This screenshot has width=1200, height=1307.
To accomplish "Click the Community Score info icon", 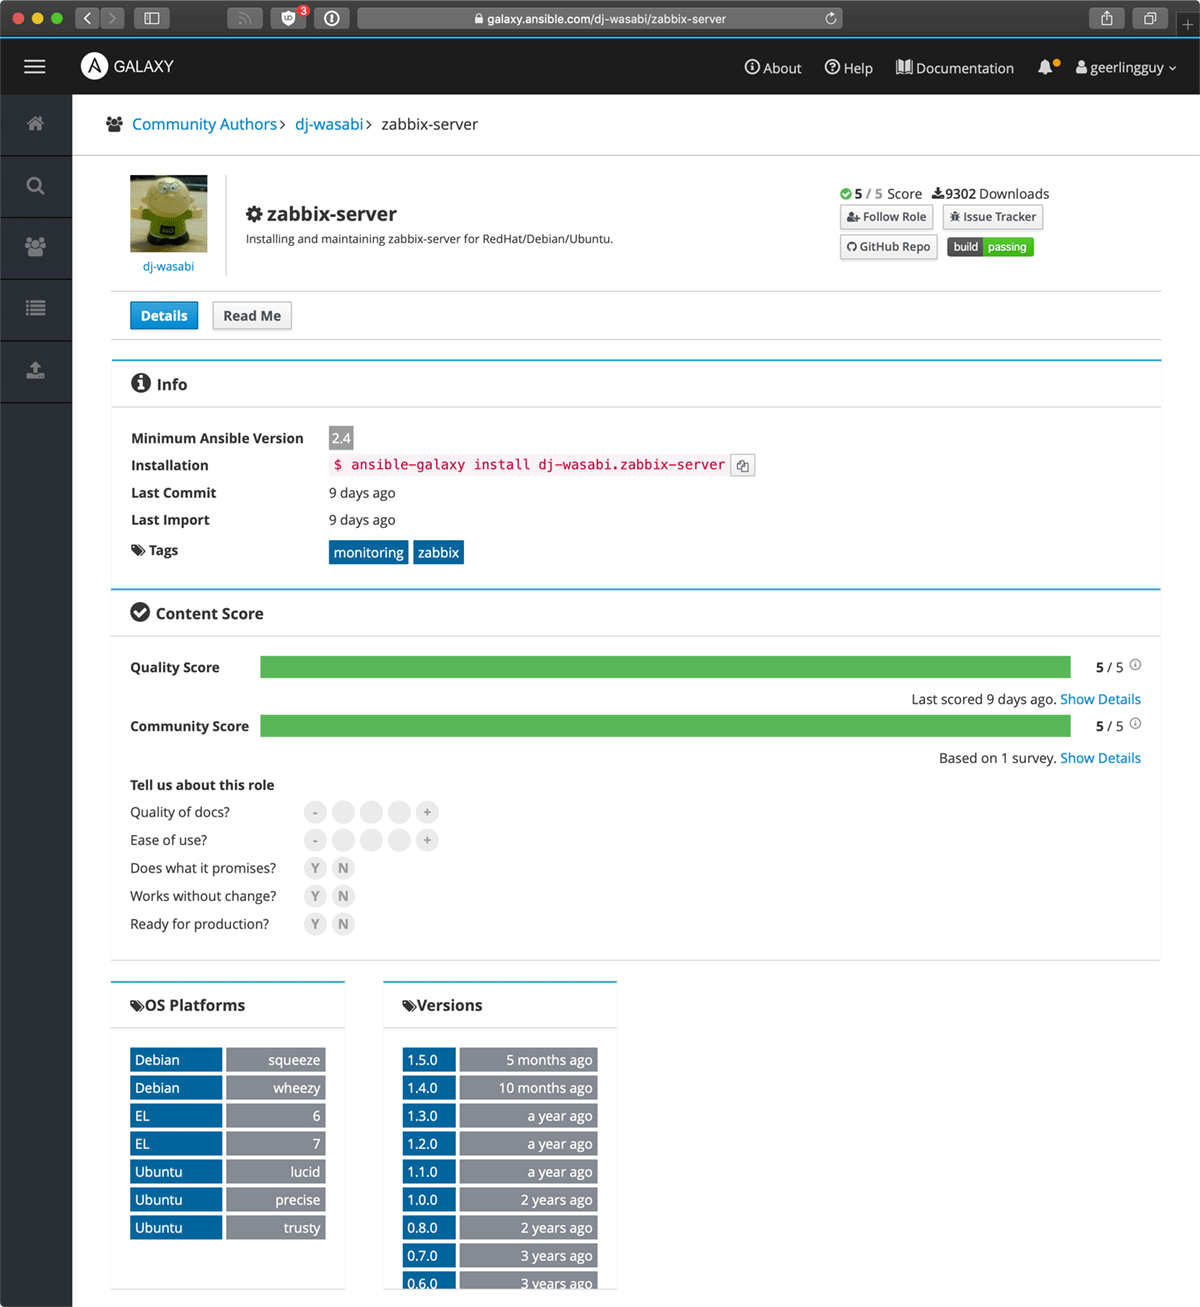I will (1135, 724).
